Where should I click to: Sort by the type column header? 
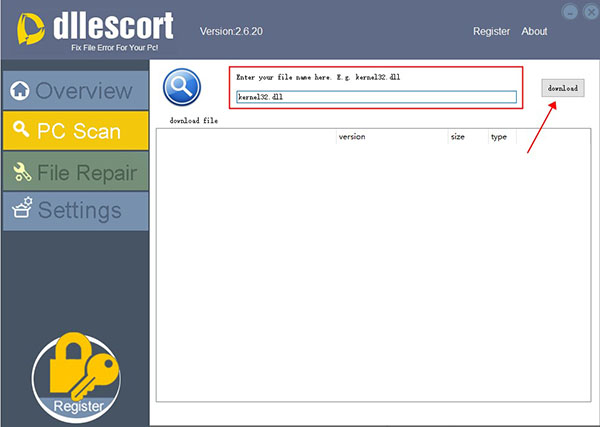[x=498, y=136]
